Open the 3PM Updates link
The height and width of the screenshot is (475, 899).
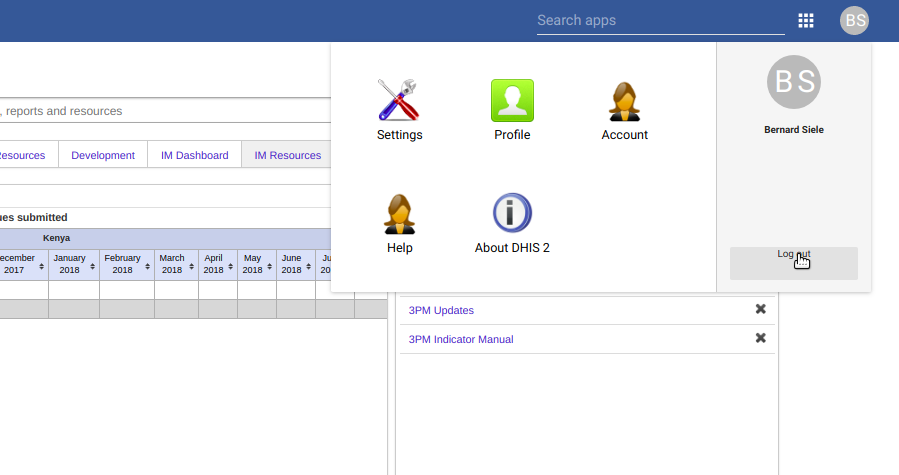coord(441,310)
